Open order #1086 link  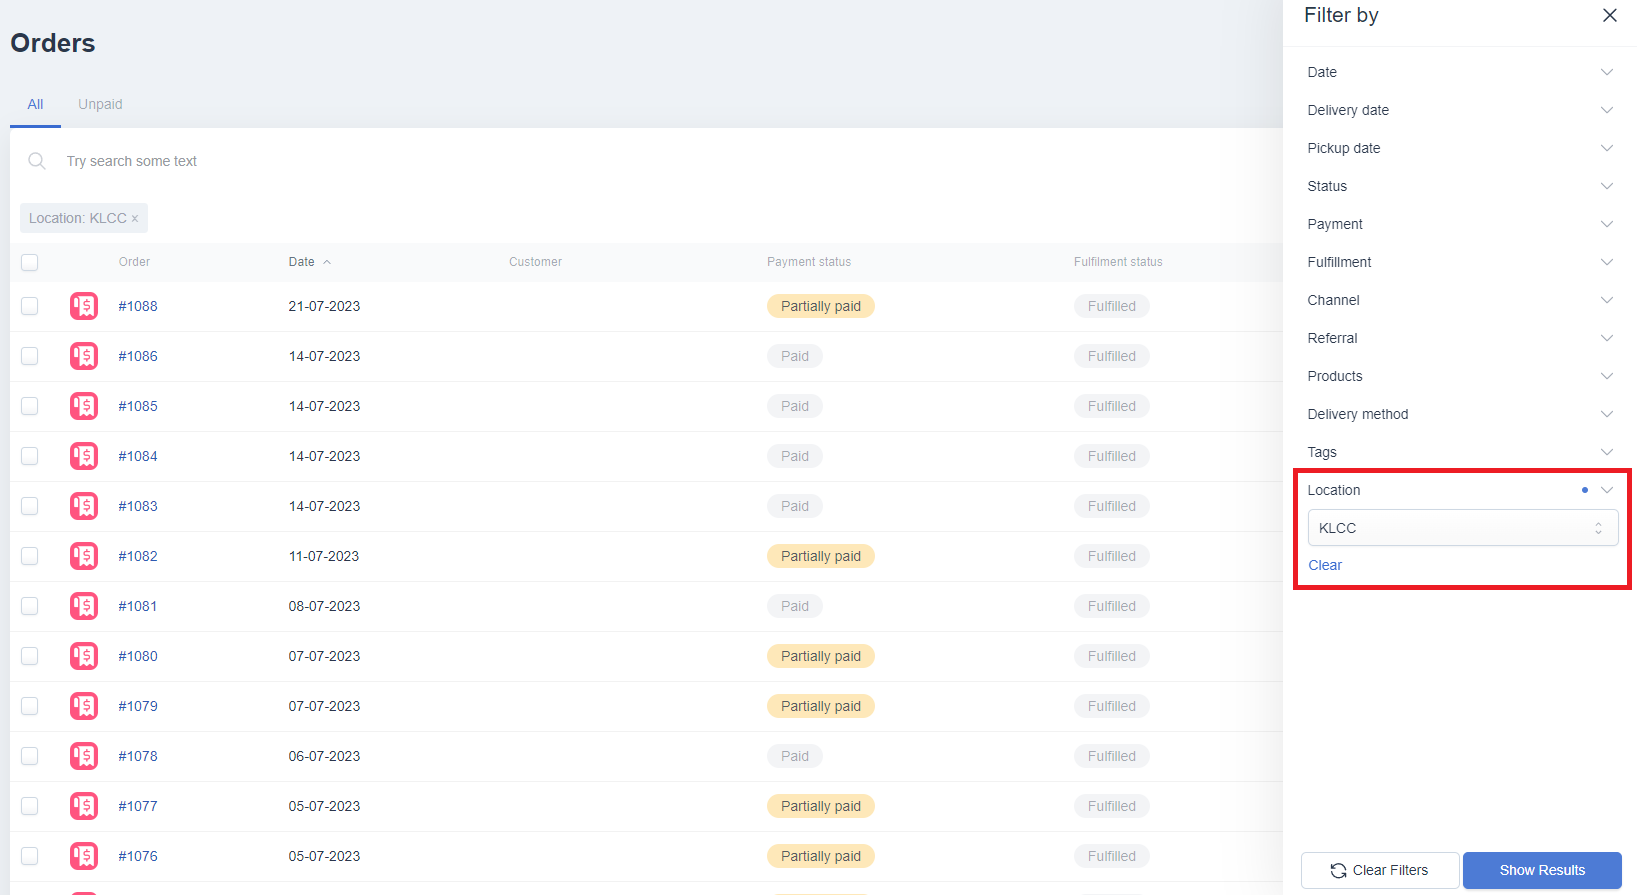click(138, 356)
